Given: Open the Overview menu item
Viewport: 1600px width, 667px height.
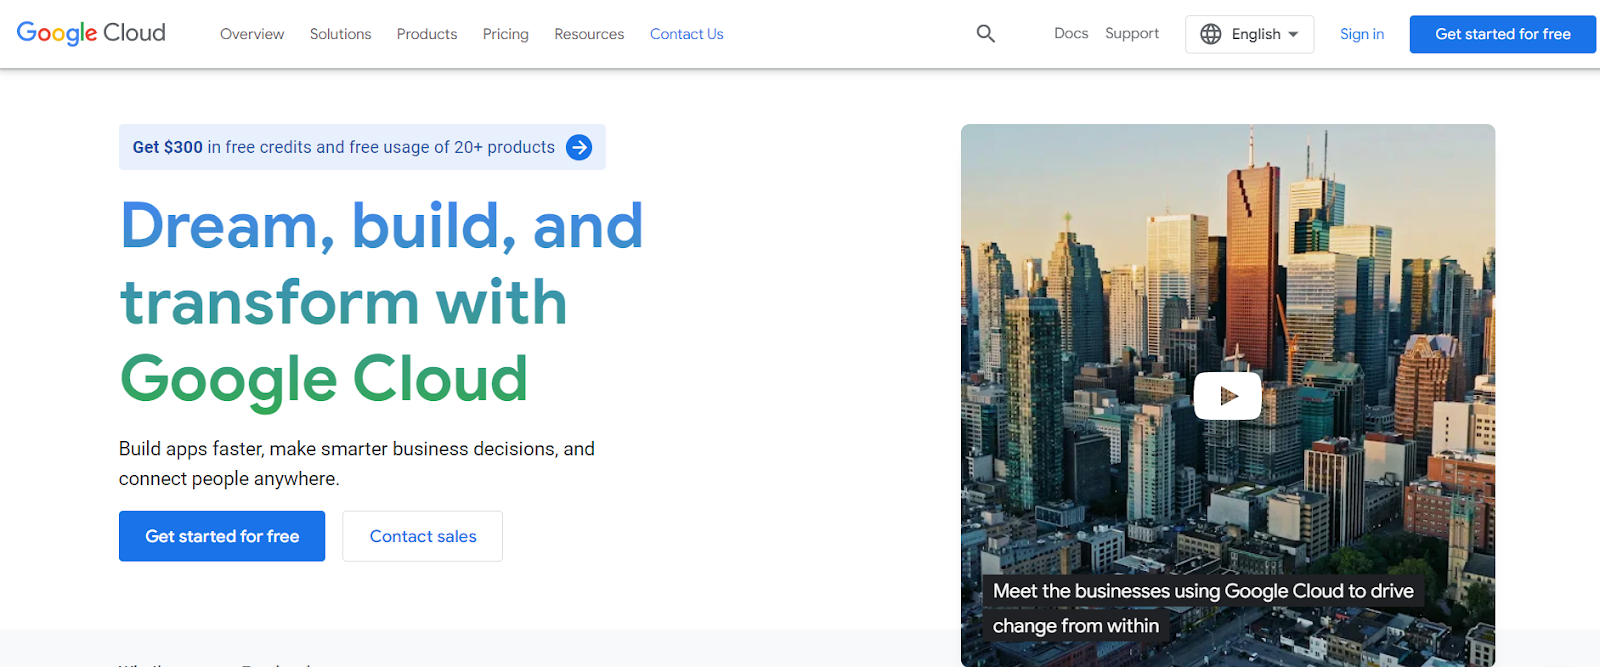Looking at the screenshot, I should (x=252, y=34).
